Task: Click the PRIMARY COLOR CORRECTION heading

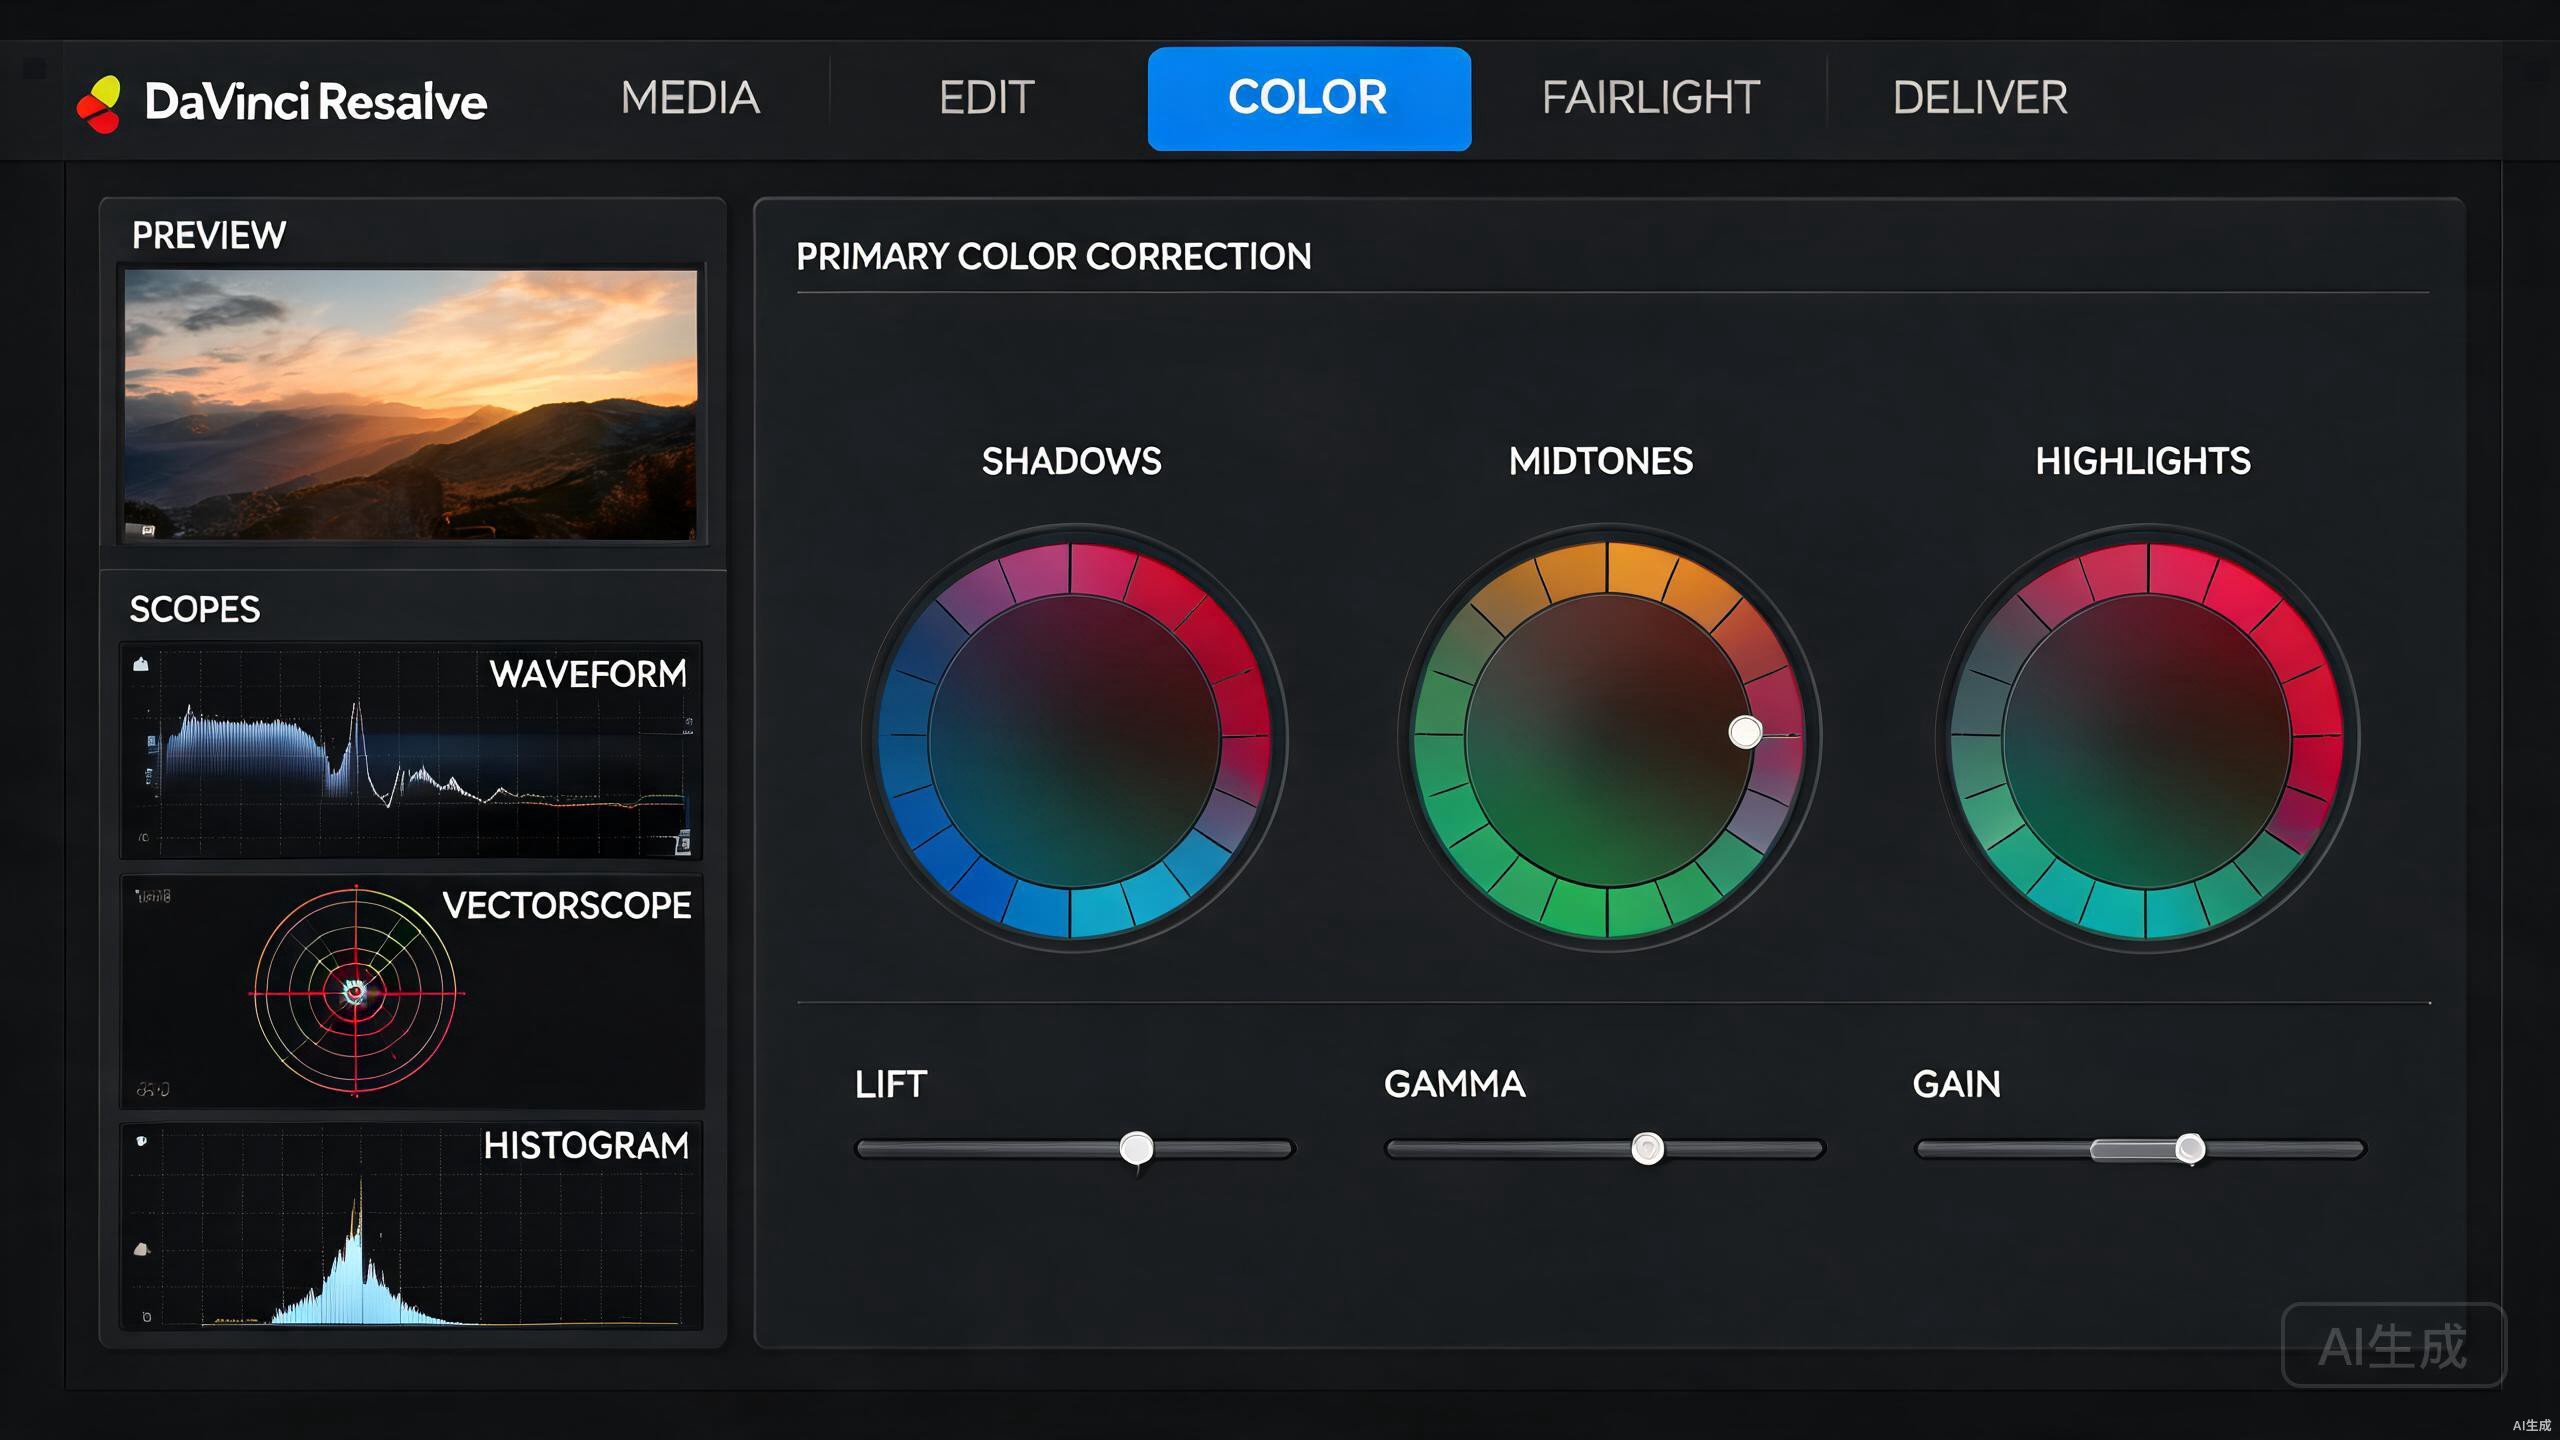Action: [x=1054, y=257]
